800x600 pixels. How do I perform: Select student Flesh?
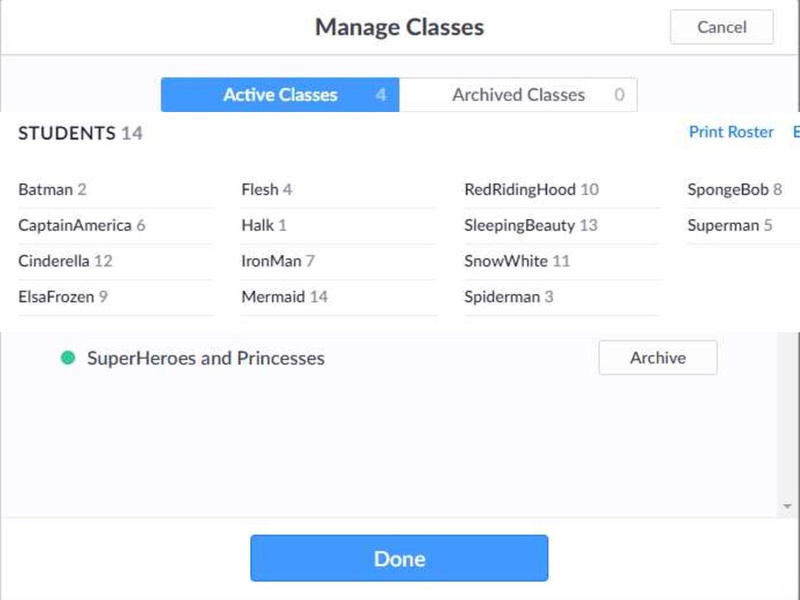[x=259, y=189]
